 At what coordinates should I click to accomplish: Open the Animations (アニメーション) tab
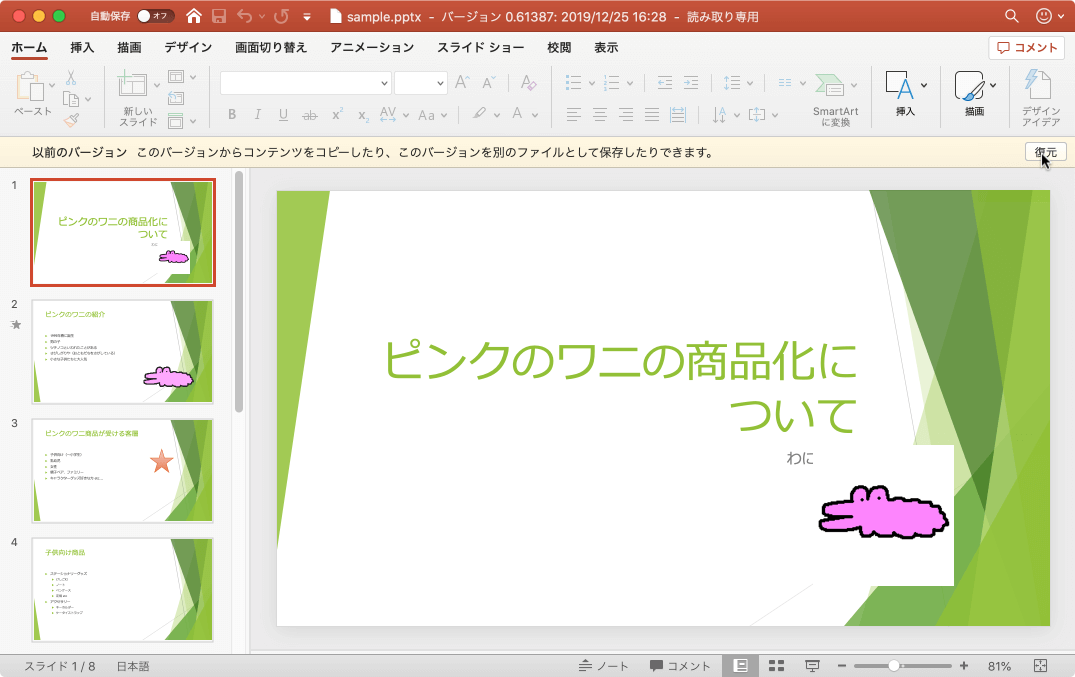click(x=372, y=47)
